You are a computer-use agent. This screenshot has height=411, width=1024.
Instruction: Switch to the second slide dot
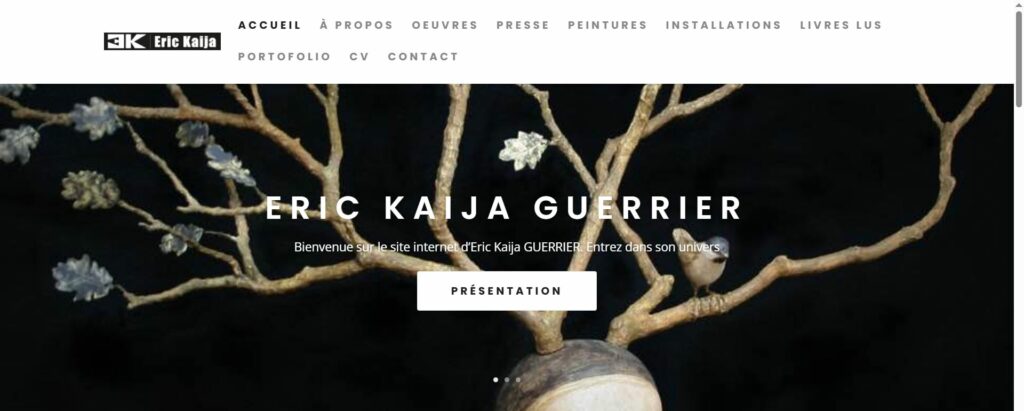[x=507, y=380]
